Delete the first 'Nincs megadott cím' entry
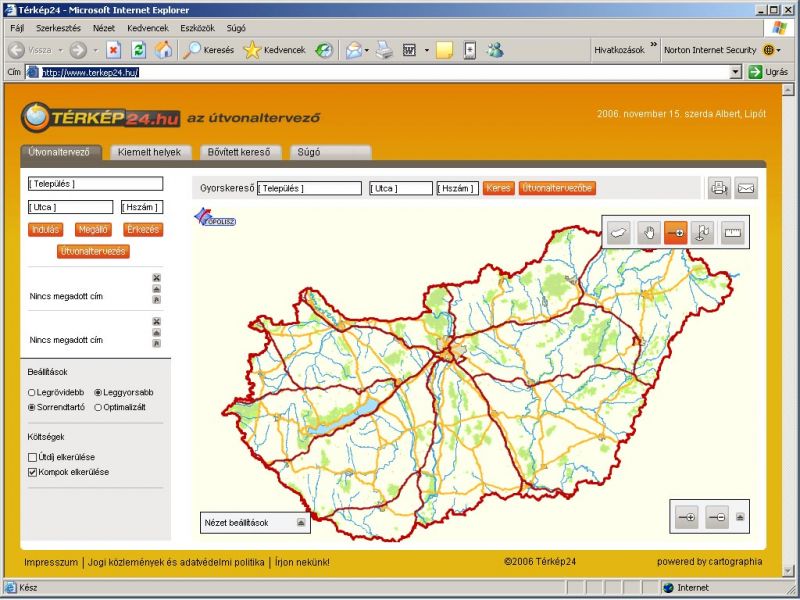This screenshot has width=800, height=600. coord(157,278)
